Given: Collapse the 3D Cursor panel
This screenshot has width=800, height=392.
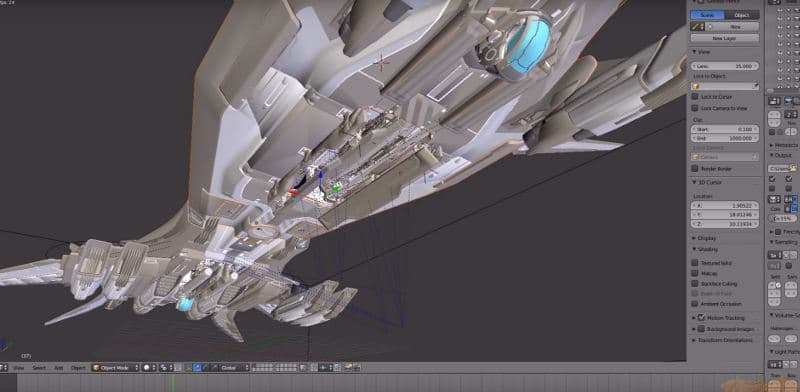Looking at the screenshot, I should pyautogui.click(x=694, y=182).
